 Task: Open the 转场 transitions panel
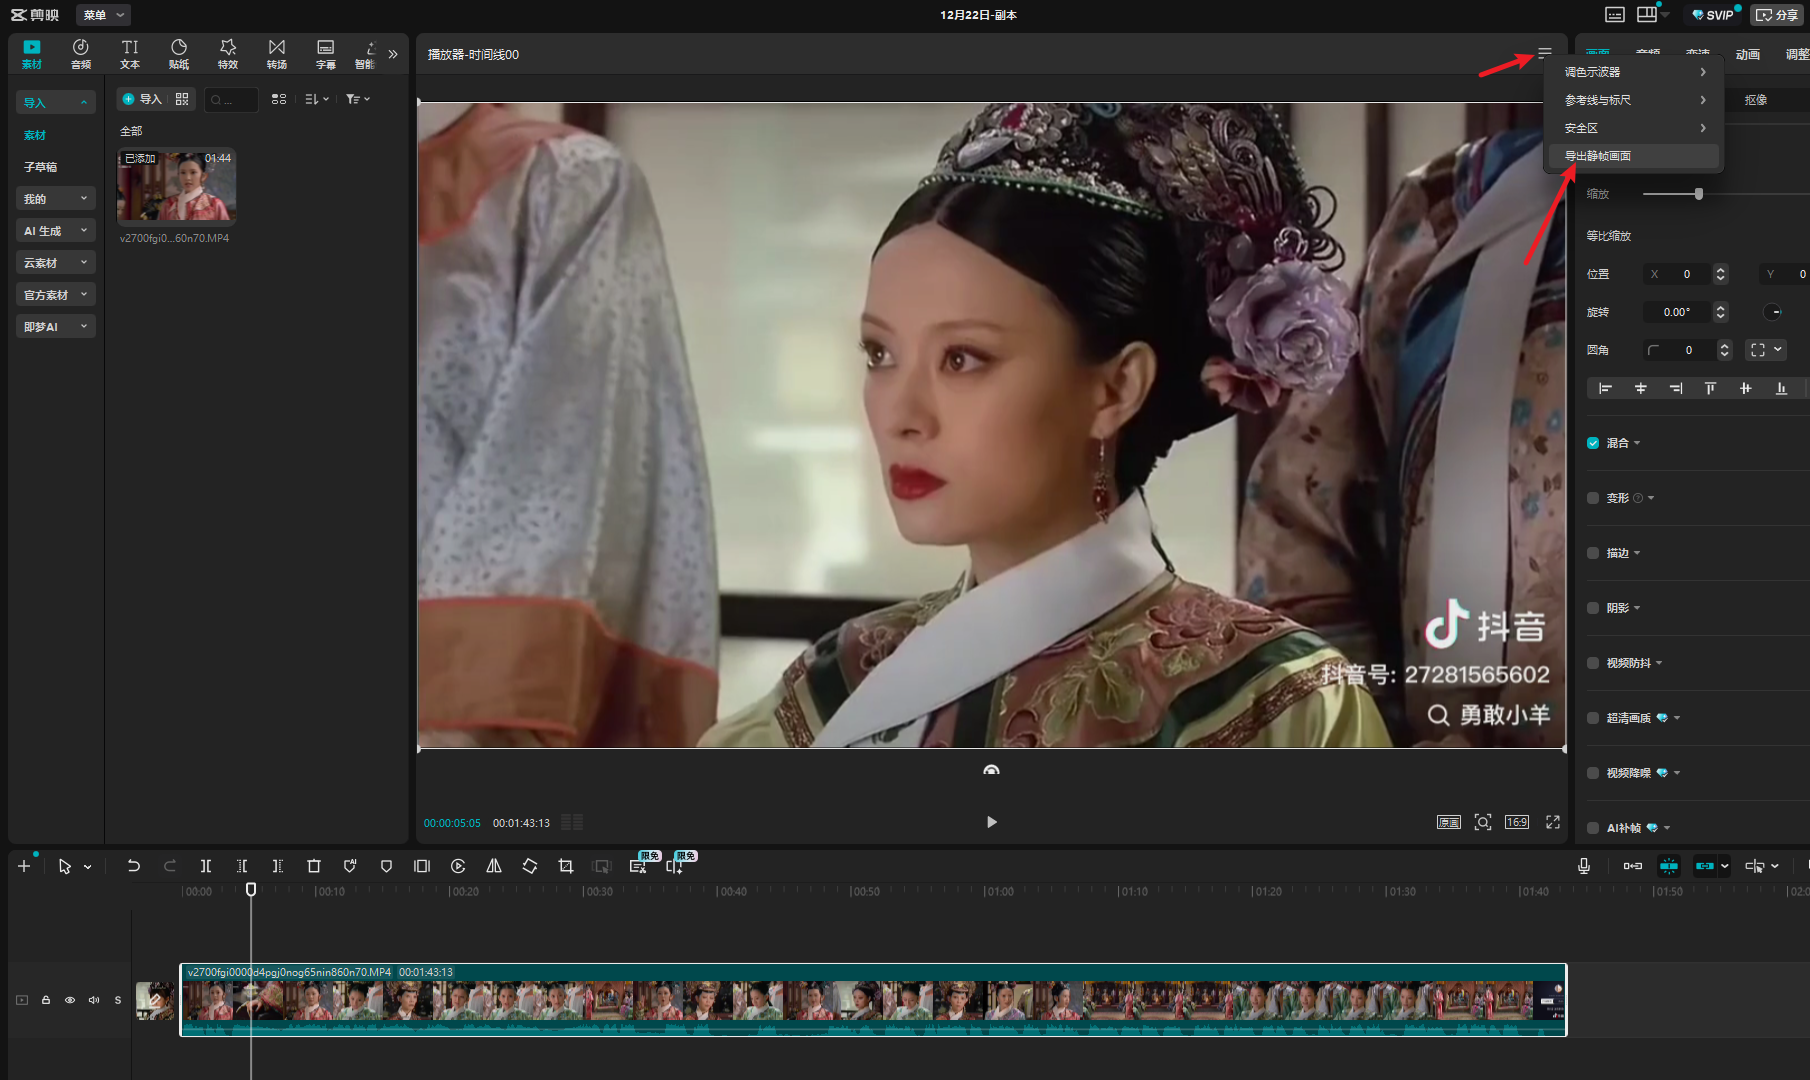(x=277, y=54)
